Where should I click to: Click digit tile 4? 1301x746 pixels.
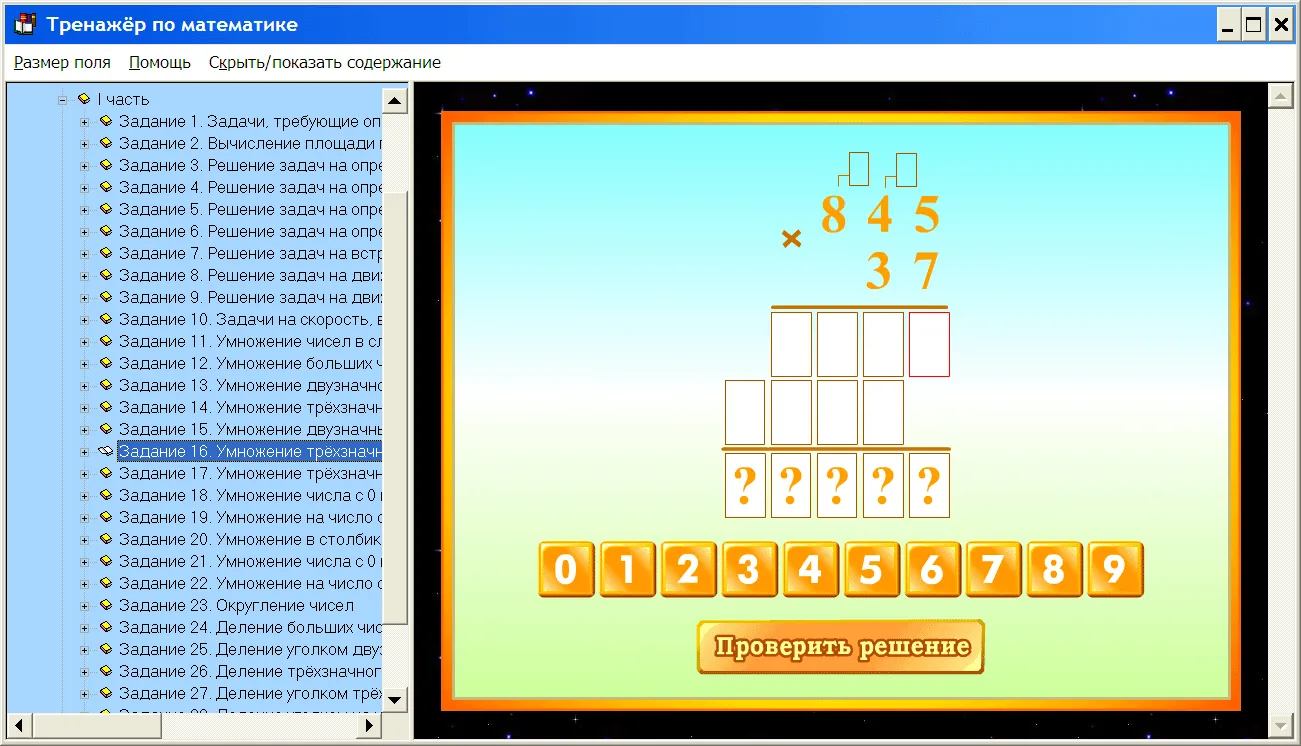click(810, 570)
